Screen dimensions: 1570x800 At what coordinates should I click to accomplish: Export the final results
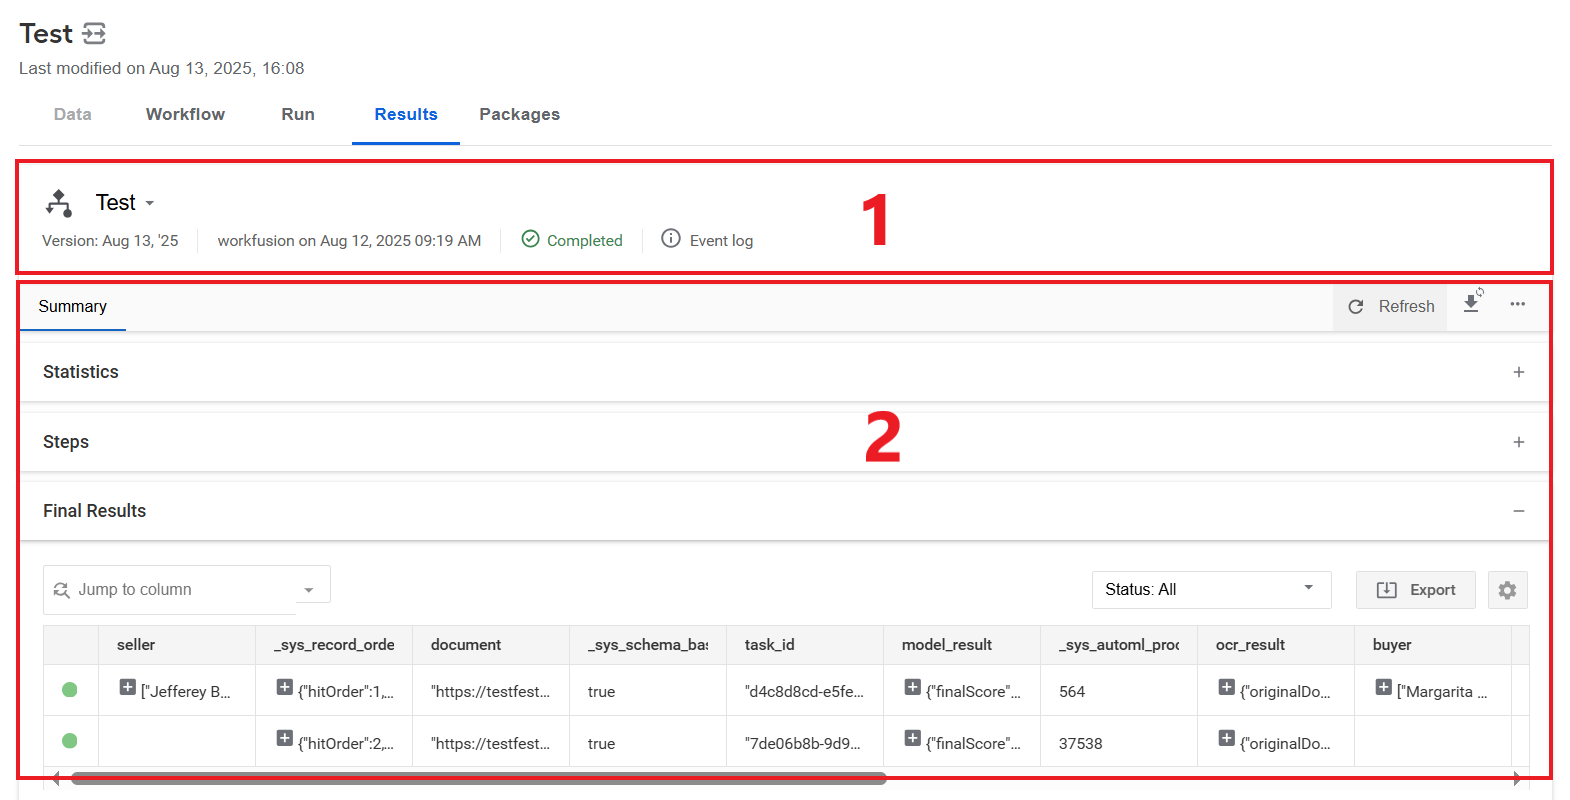(x=1416, y=590)
